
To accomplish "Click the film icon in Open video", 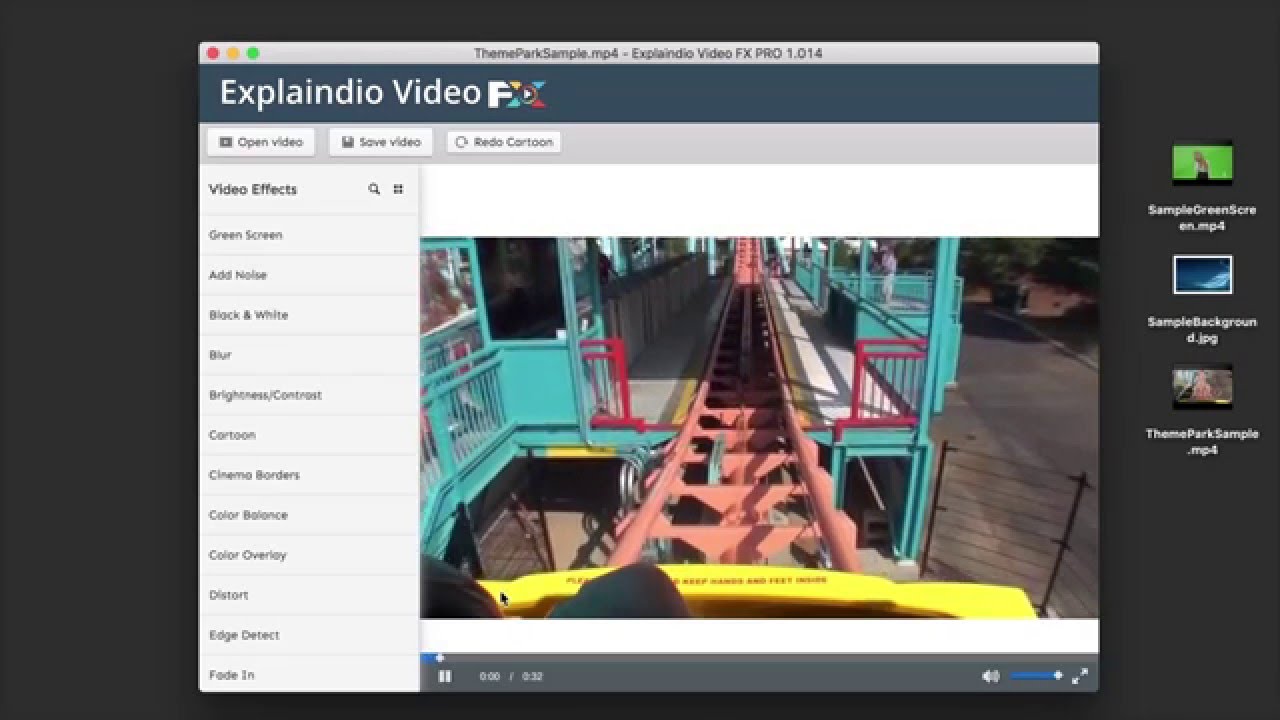I will [226, 142].
